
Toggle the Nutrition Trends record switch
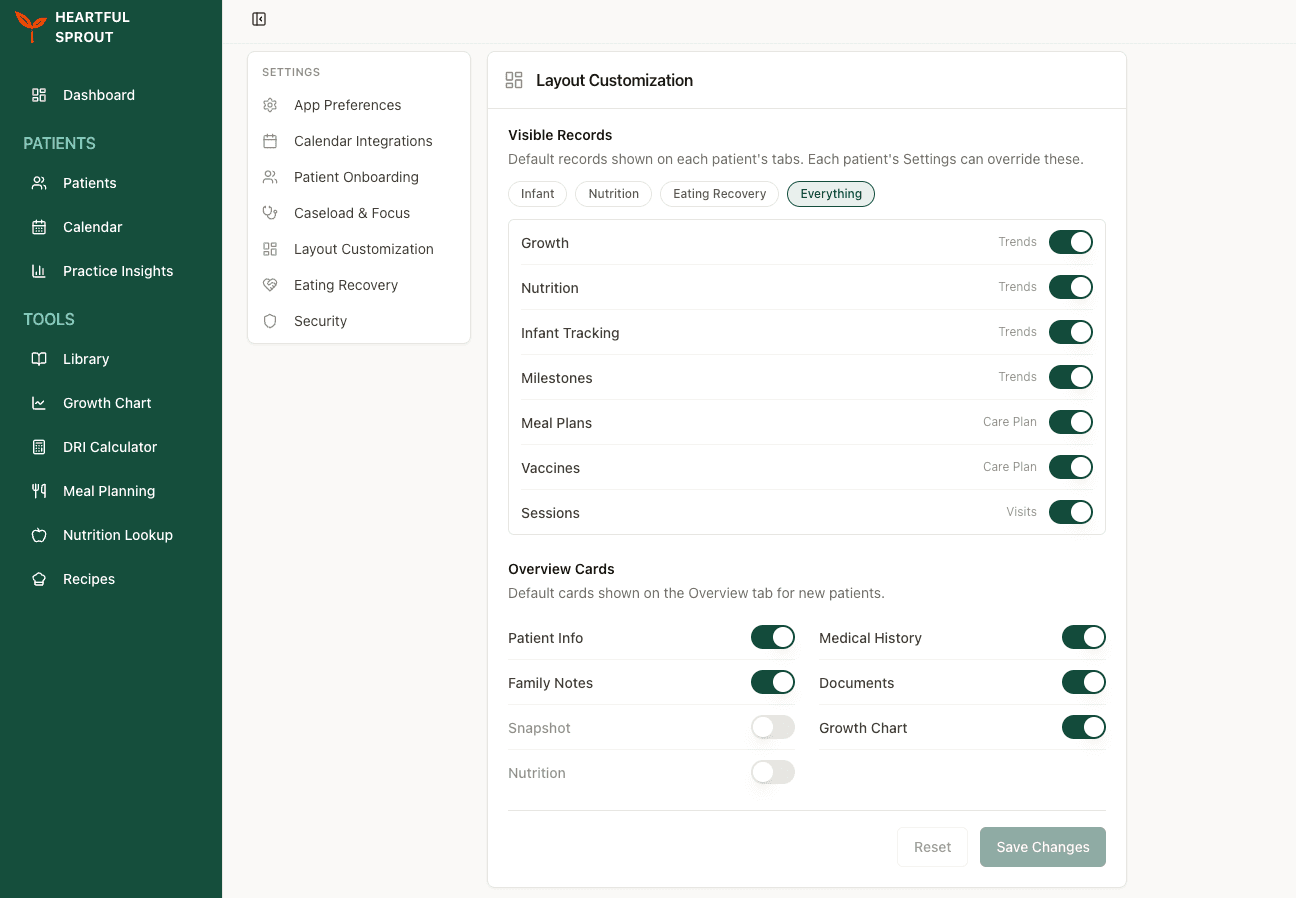(x=1071, y=287)
